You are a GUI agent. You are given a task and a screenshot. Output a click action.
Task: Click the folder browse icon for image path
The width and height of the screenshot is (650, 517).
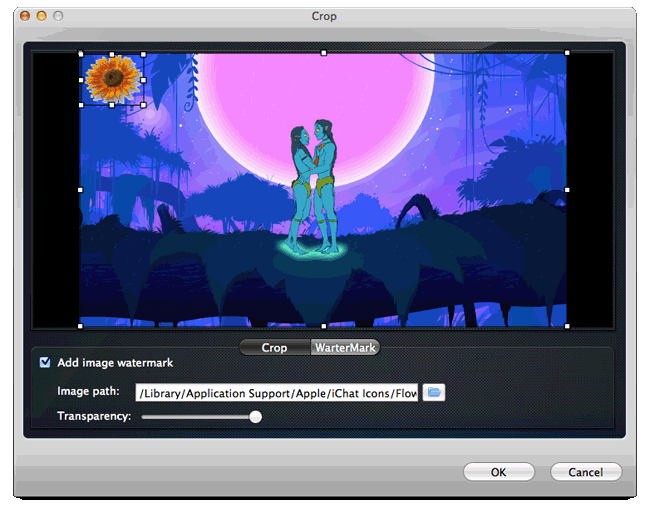(x=434, y=392)
